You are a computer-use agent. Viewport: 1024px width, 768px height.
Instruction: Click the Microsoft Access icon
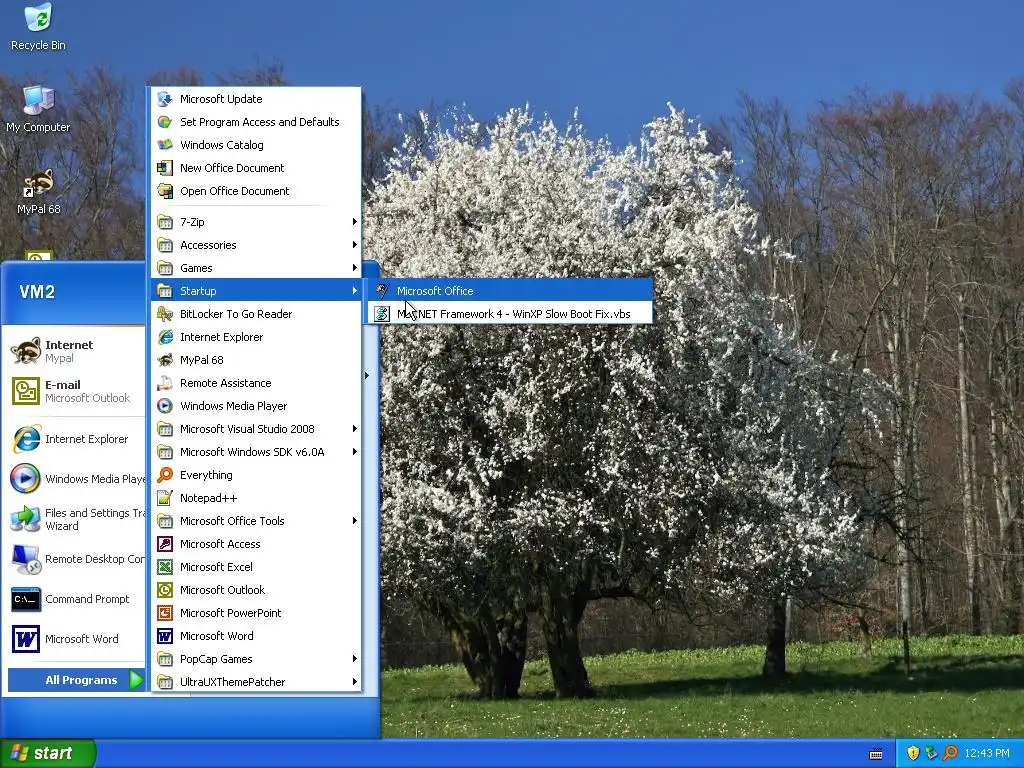click(x=165, y=544)
